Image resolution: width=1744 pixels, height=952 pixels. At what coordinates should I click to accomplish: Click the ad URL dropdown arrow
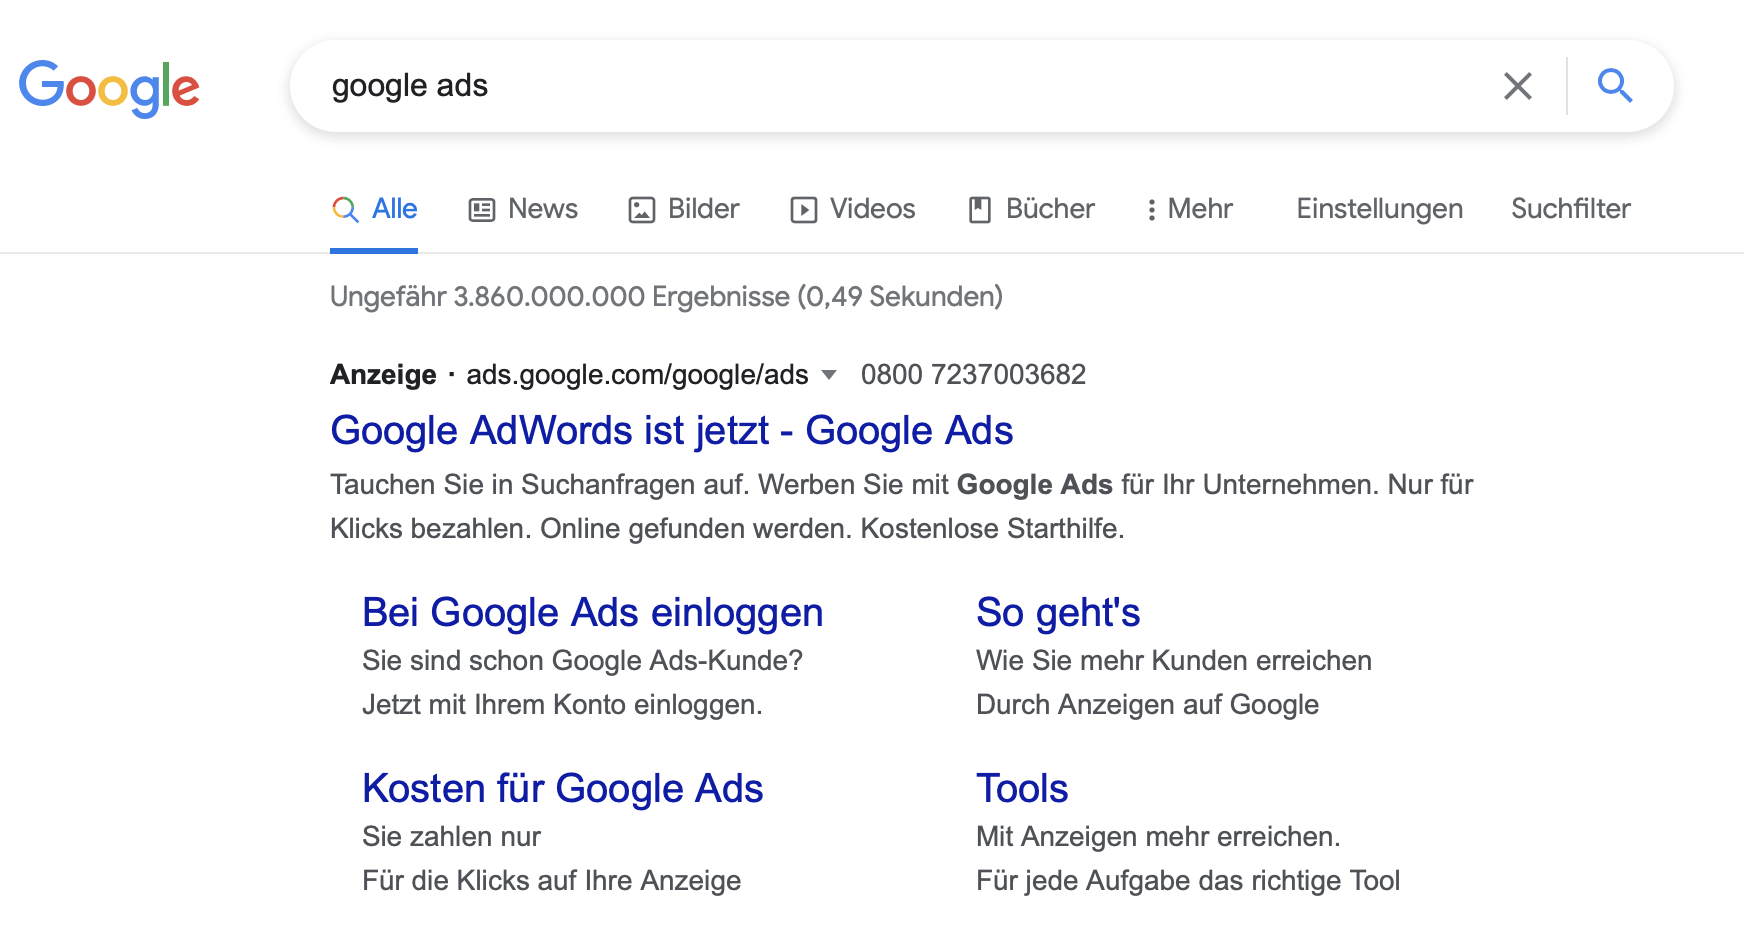pyautogui.click(x=828, y=375)
